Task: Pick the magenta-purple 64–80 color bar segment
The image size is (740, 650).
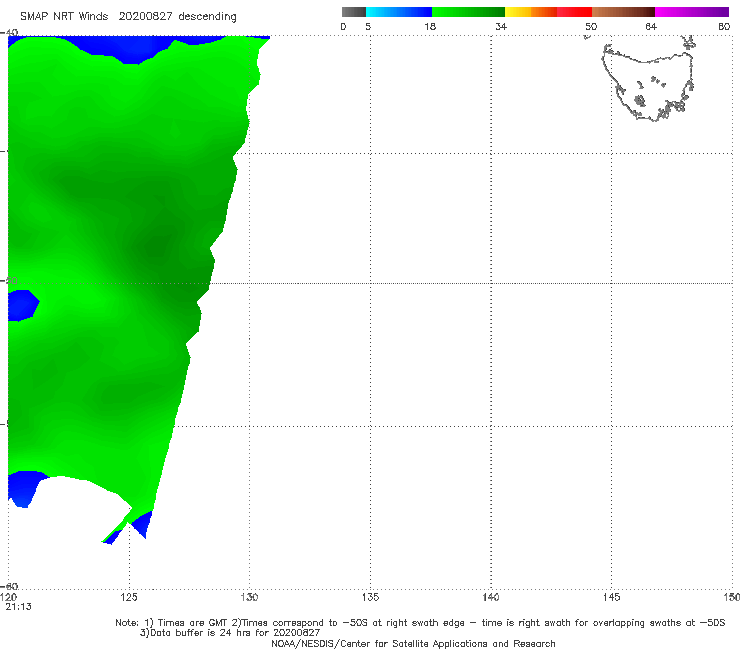Action: click(x=692, y=12)
